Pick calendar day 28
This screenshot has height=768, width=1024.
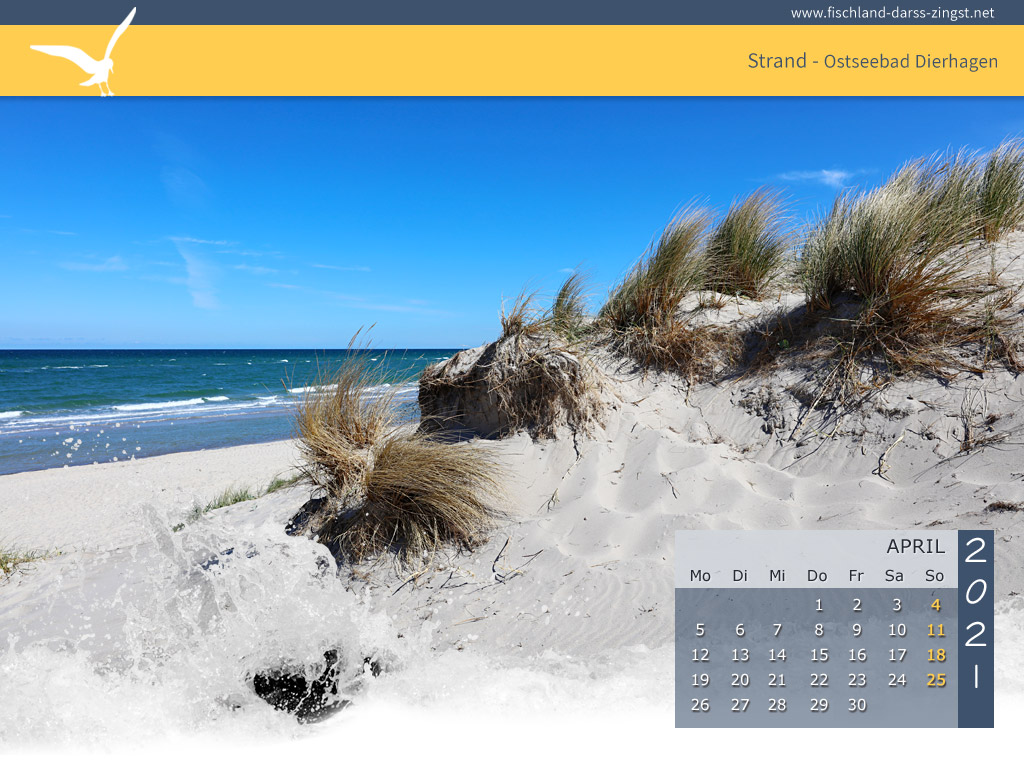(x=777, y=705)
